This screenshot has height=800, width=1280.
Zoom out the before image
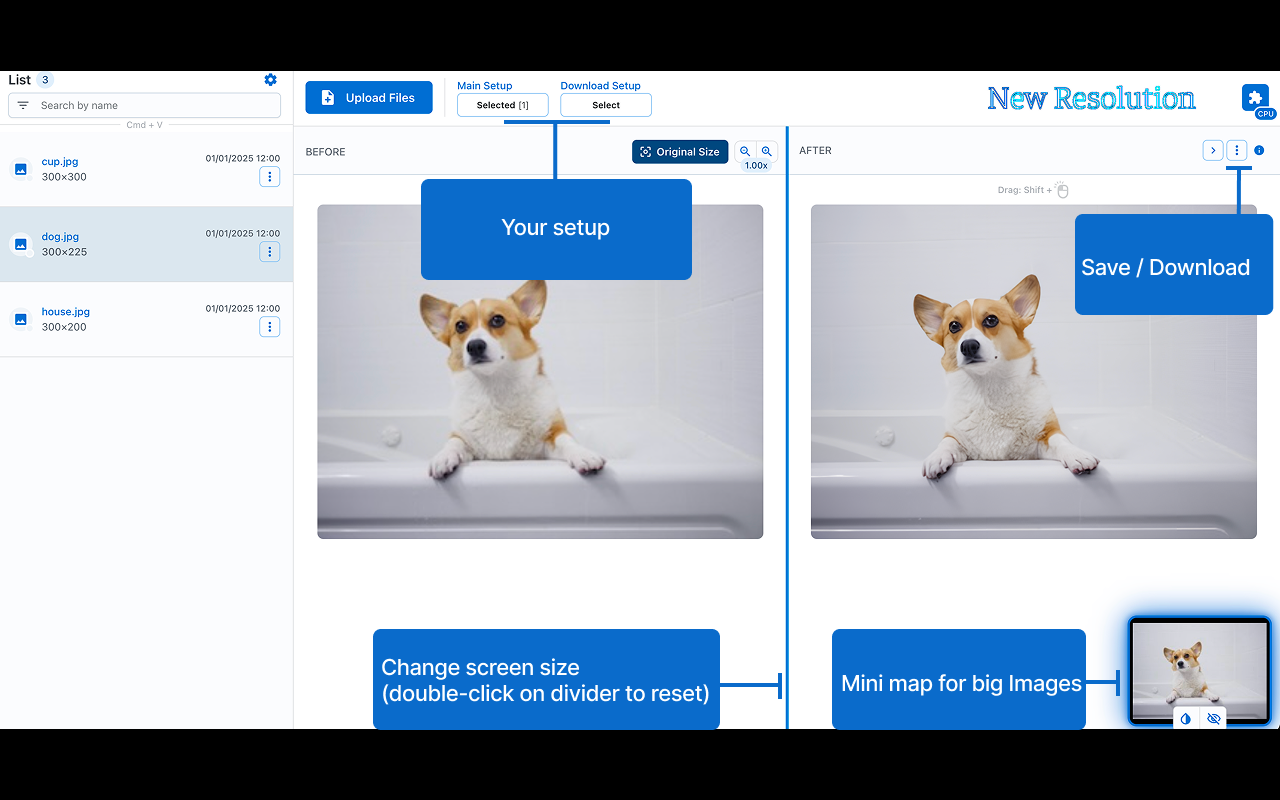(x=745, y=151)
